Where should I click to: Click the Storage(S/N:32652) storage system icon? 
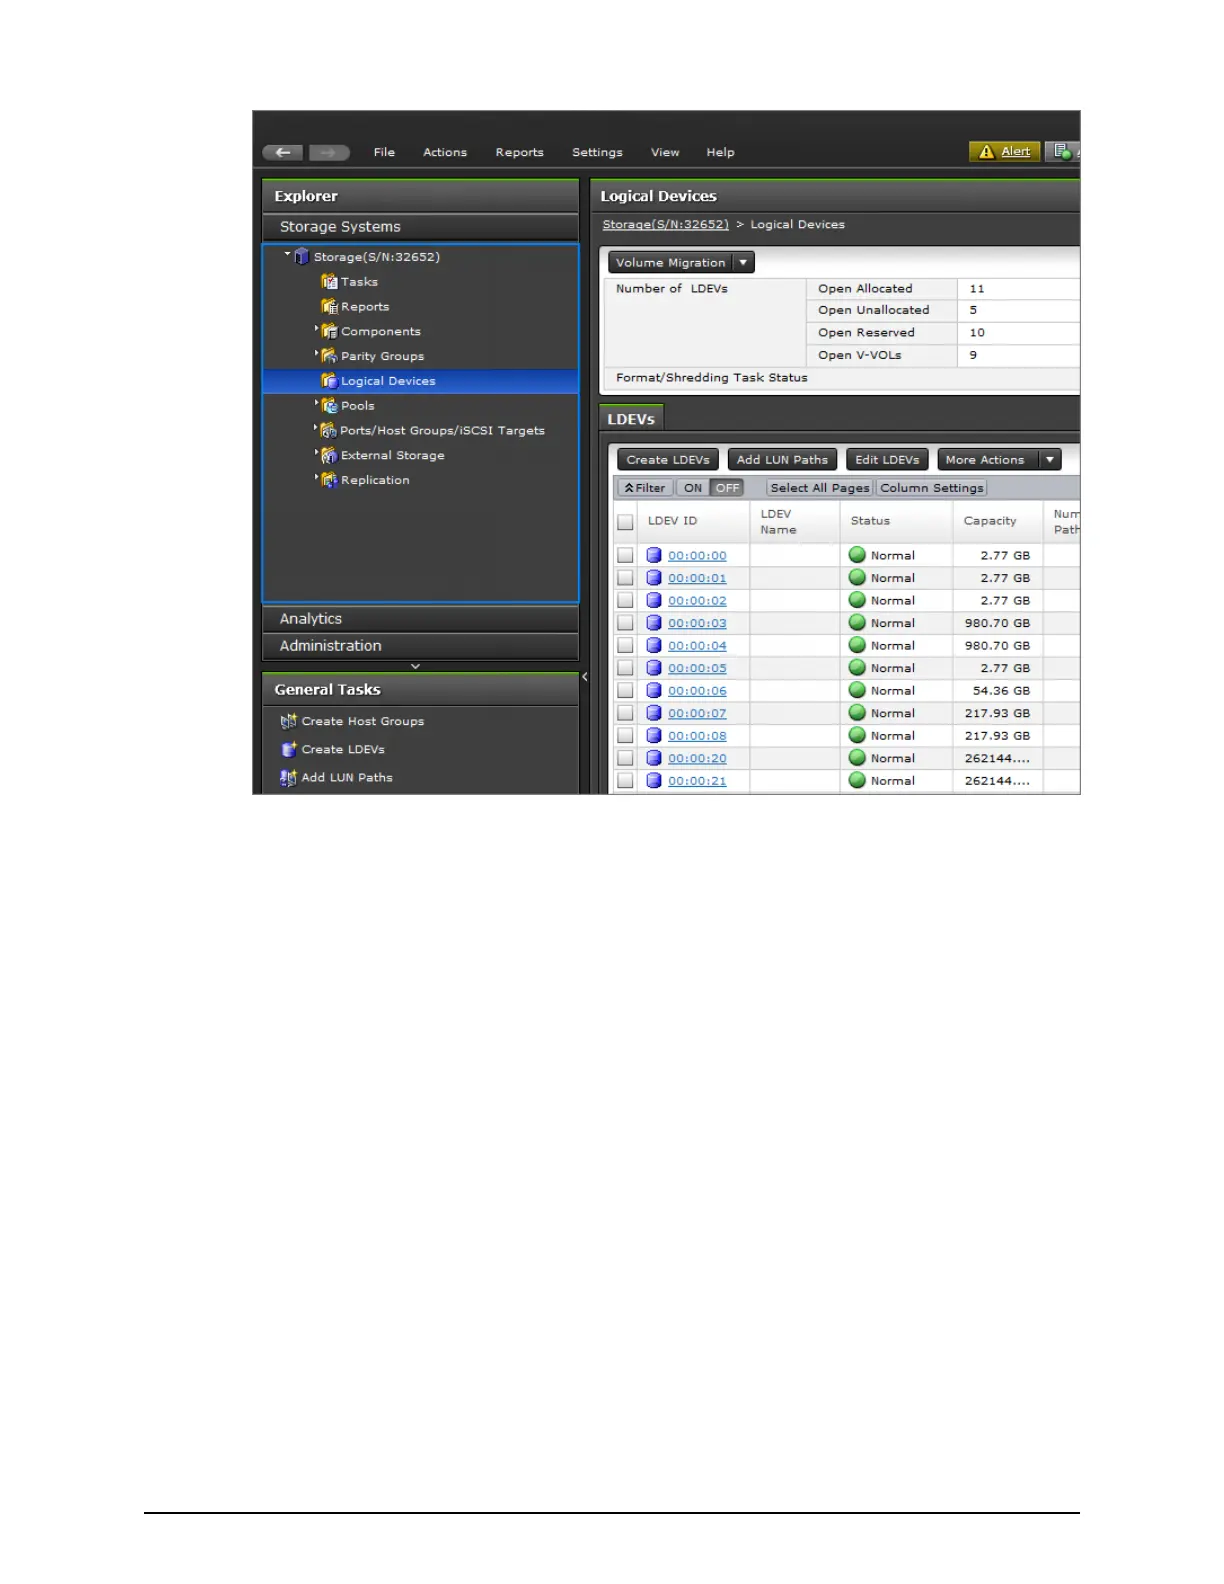[x=302, y=257]
